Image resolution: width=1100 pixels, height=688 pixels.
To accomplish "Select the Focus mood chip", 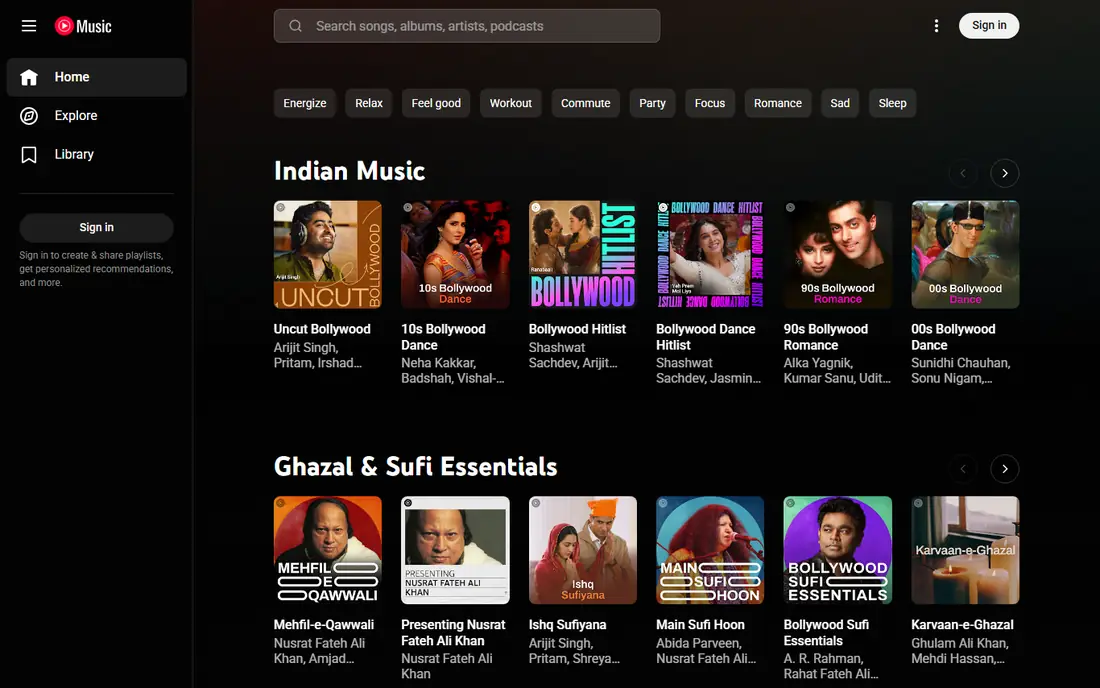I will click(x=709, y=103).
